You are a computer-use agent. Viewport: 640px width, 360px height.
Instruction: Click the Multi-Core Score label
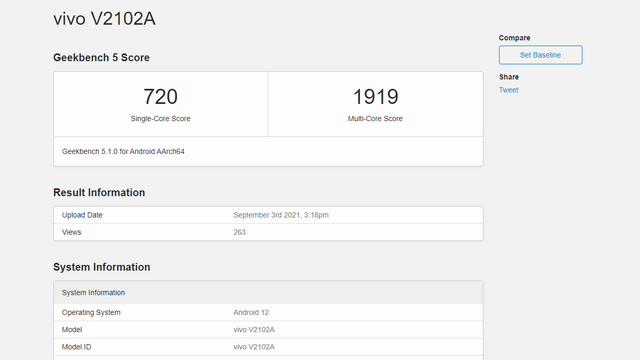click(375, 118)
